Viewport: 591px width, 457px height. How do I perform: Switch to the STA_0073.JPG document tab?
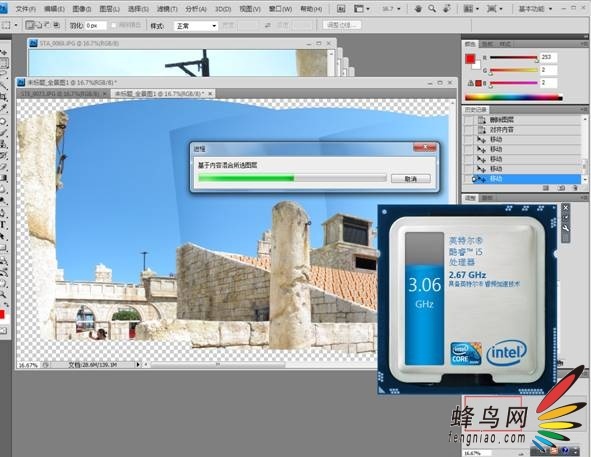pyautogui.click(x=63, y=93)
